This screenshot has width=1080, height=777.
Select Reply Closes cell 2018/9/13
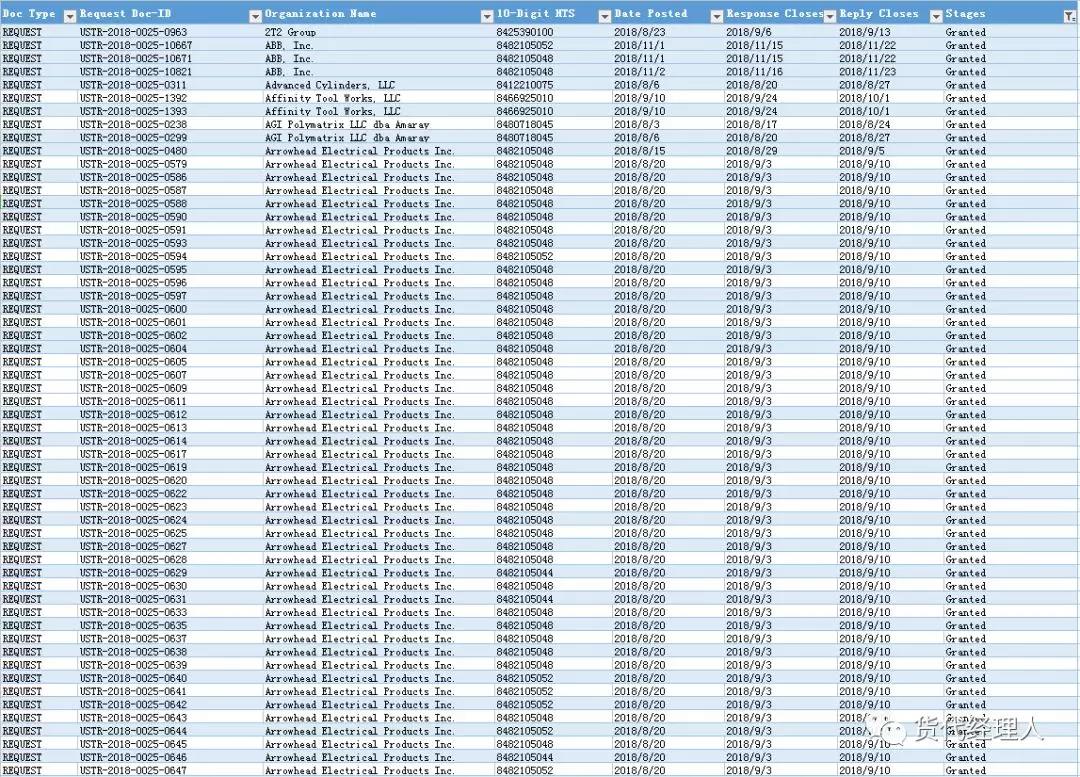click(x=890, y=32)
